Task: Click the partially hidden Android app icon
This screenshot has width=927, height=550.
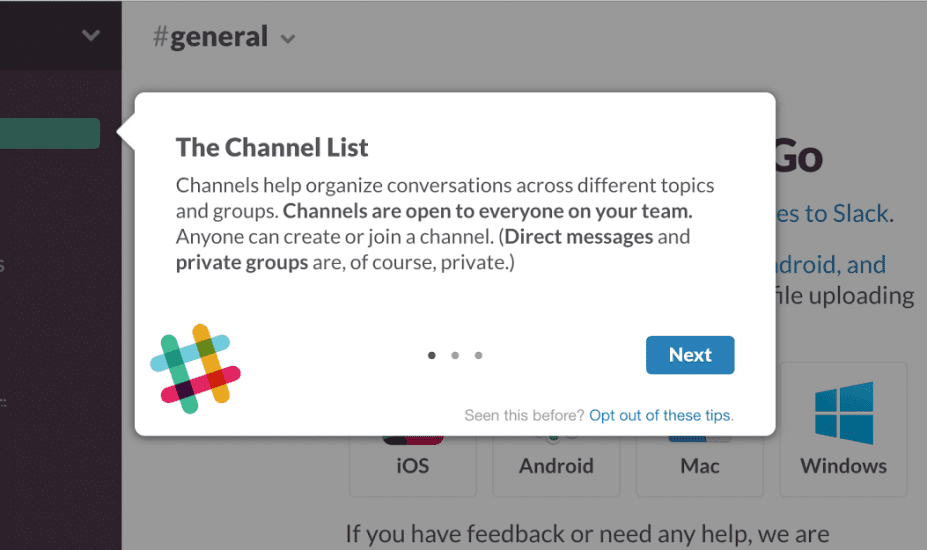Action: (x=556, y=440)
